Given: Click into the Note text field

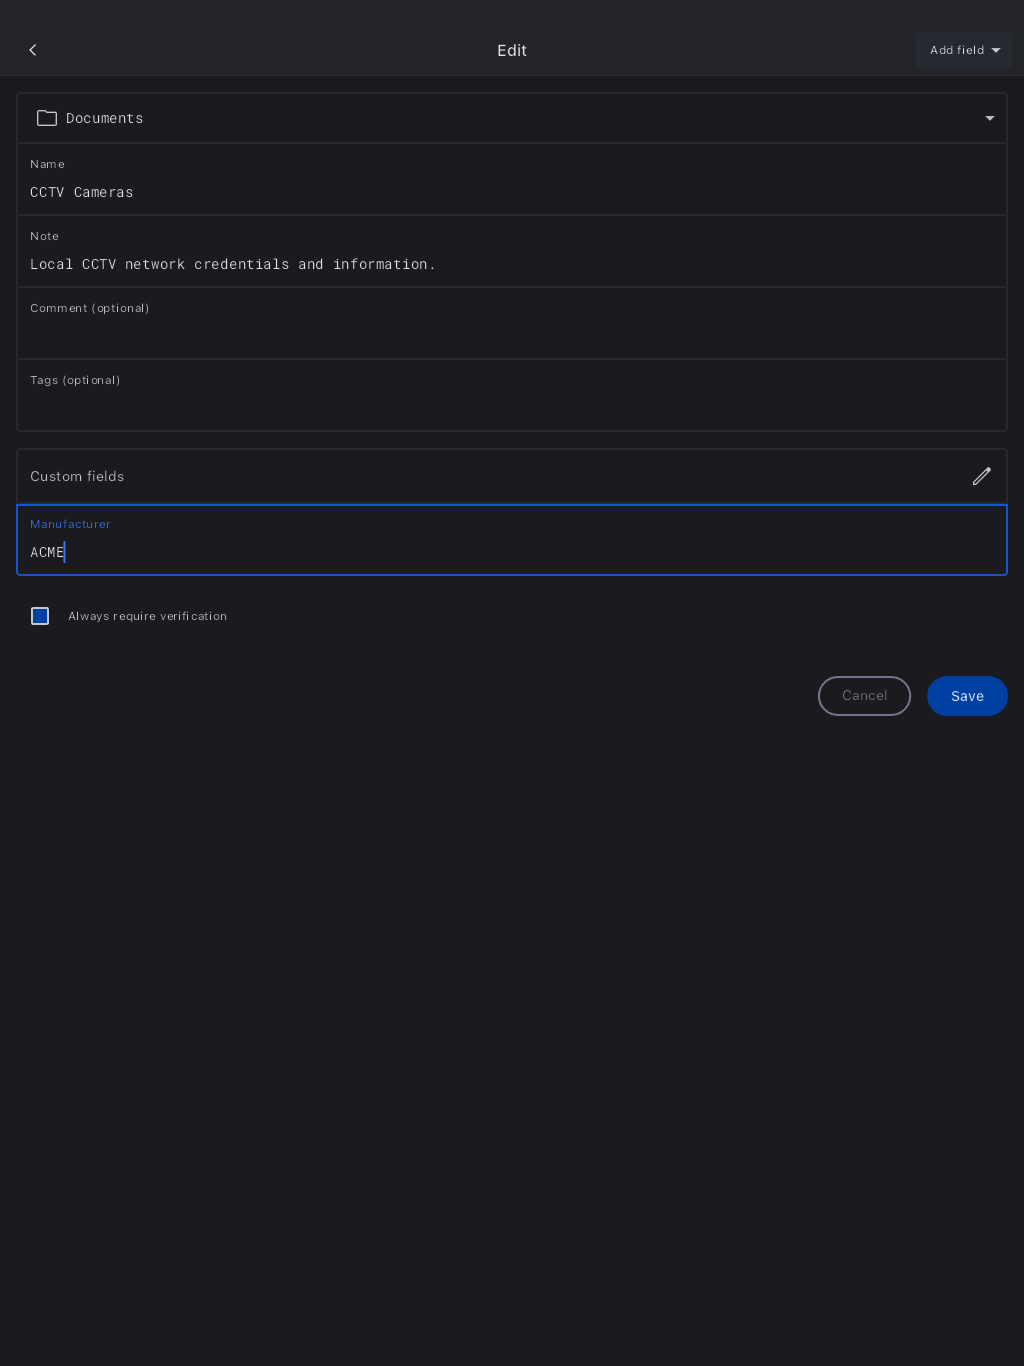Looking at the screenshot, I should [510, 264].
